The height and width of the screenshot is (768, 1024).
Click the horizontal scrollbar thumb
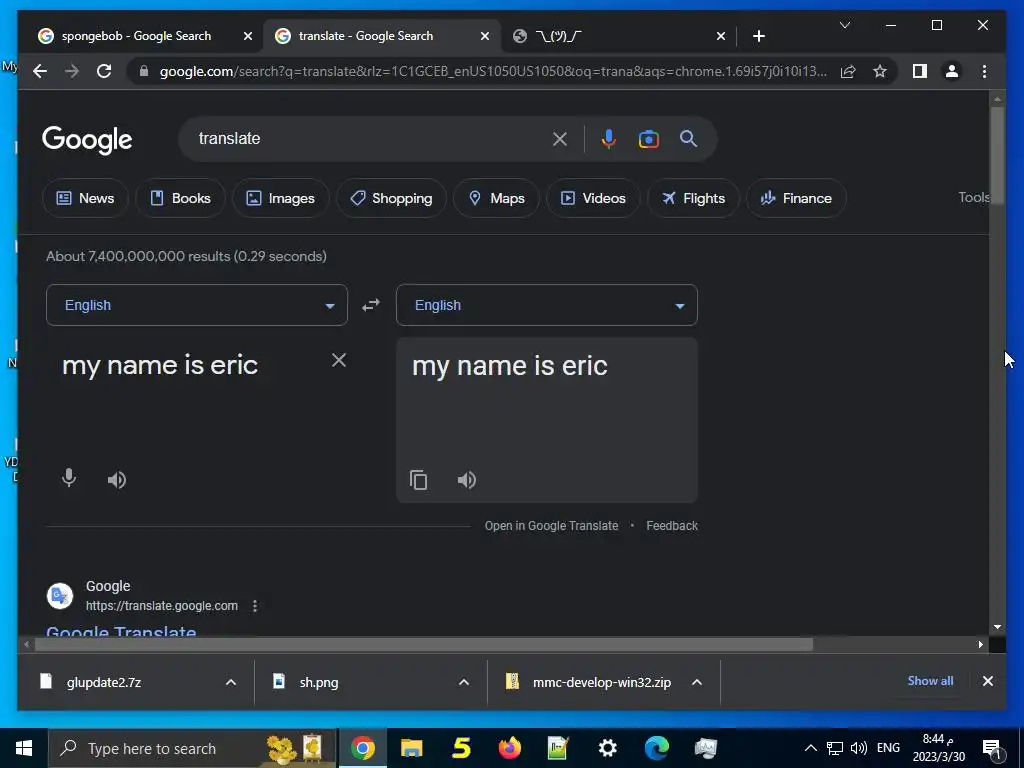point(423,645)
